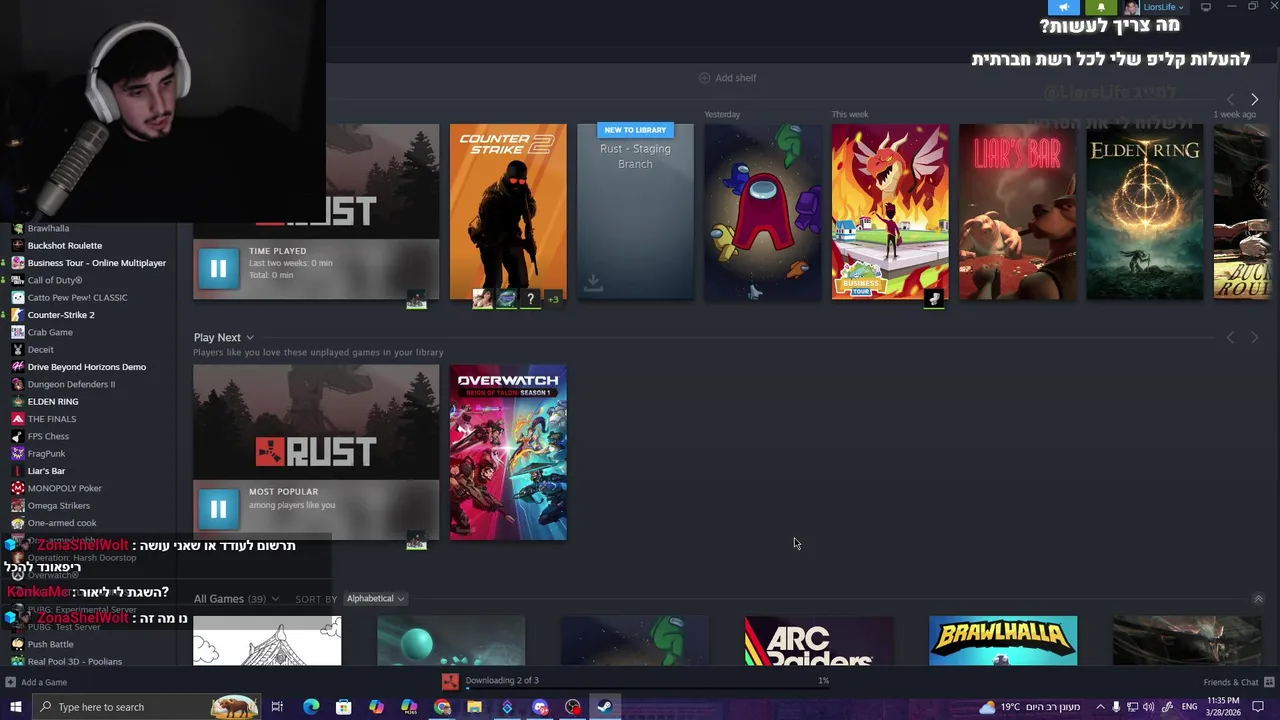The height and width of the screenshot is (720, 1280).
Task: Click the friend avatar on Business Tour card
Action: click(934, 299)
